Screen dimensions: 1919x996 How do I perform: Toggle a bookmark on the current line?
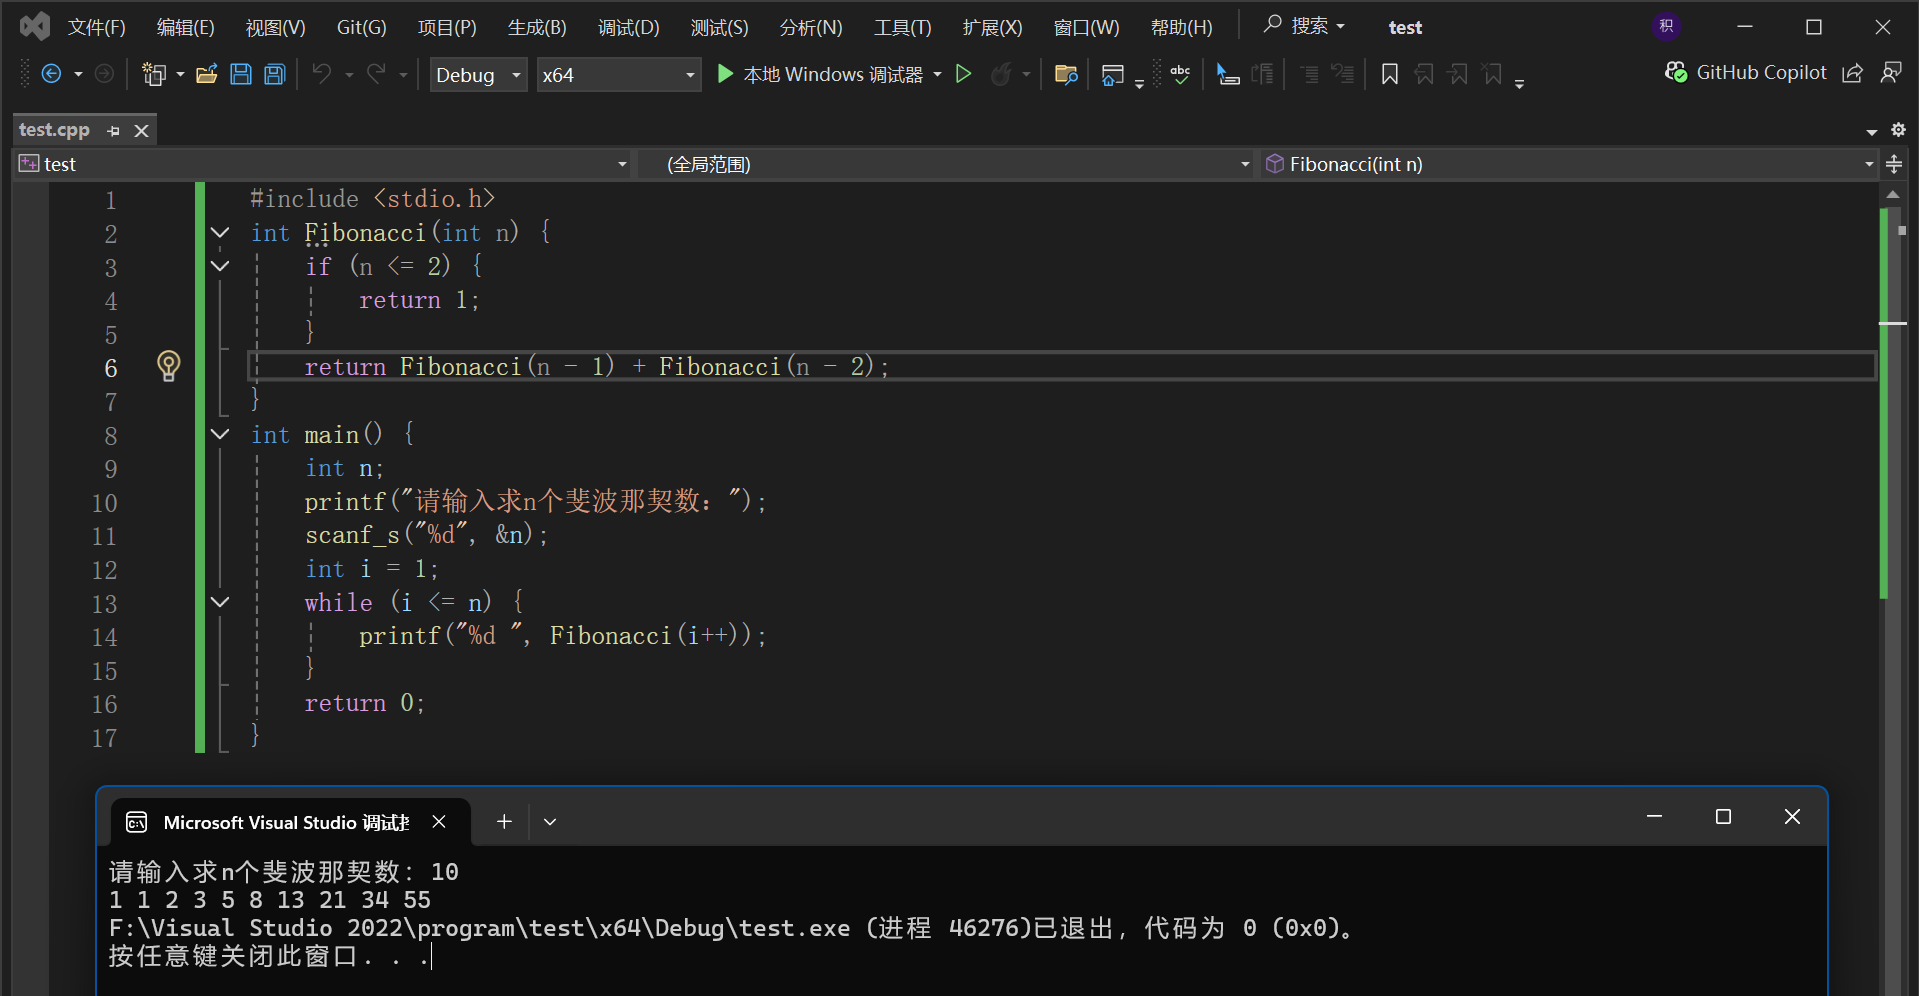(x=1389, y=74)
